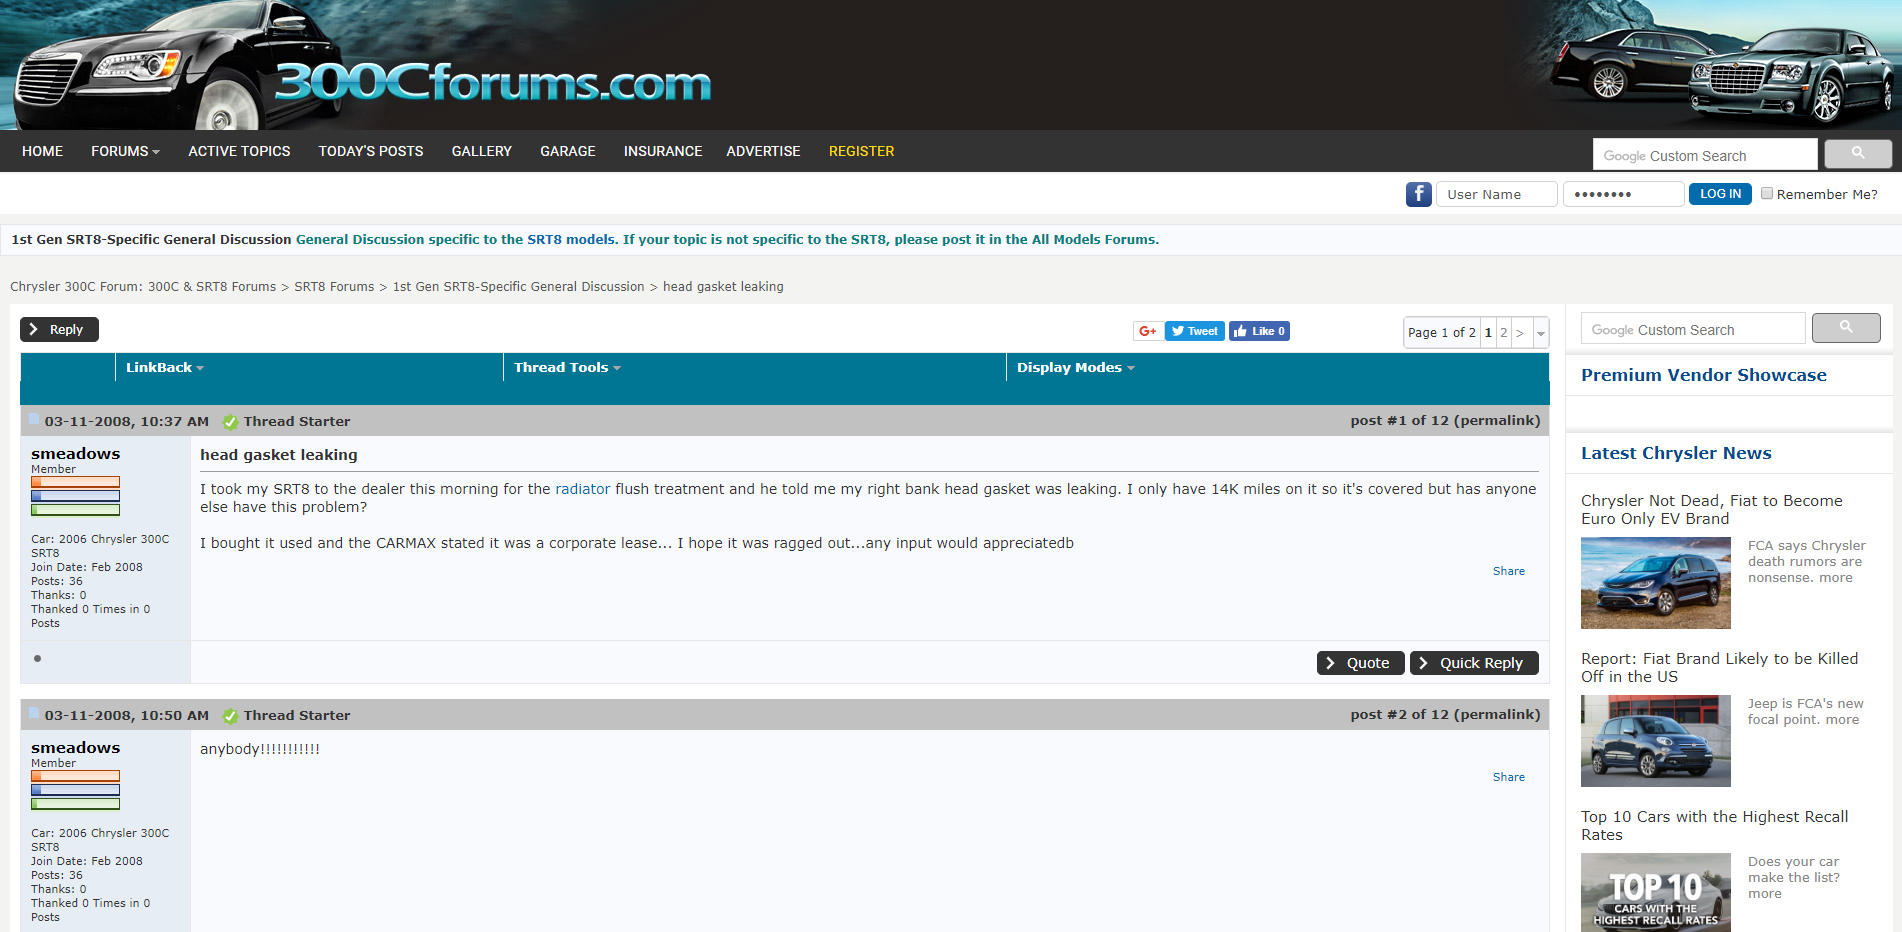This screenshot has height=932, width=1902.
Task: Click the offline status dot under smeadows
Action: coord(38,658)
